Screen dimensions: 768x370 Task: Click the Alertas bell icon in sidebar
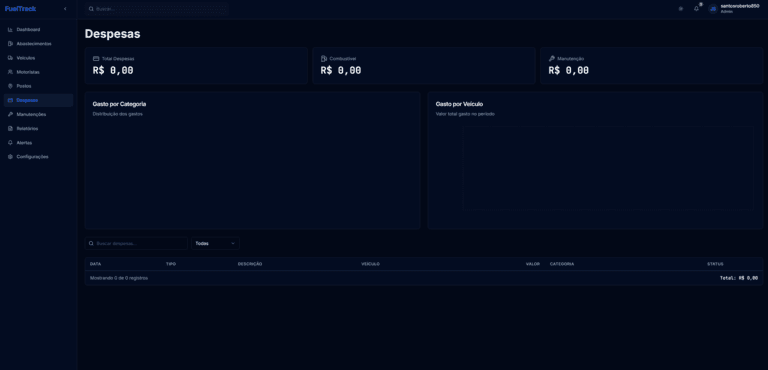(10, 143)
